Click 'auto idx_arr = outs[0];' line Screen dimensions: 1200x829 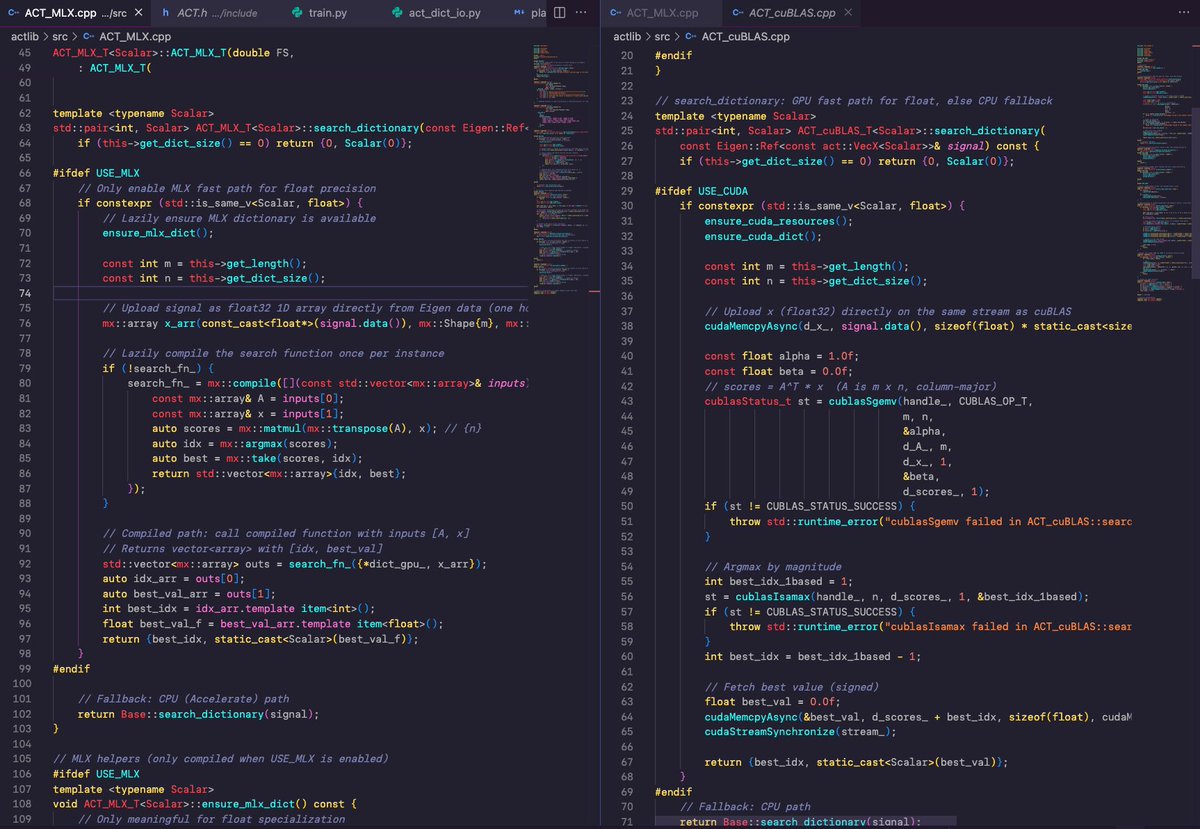174,579
